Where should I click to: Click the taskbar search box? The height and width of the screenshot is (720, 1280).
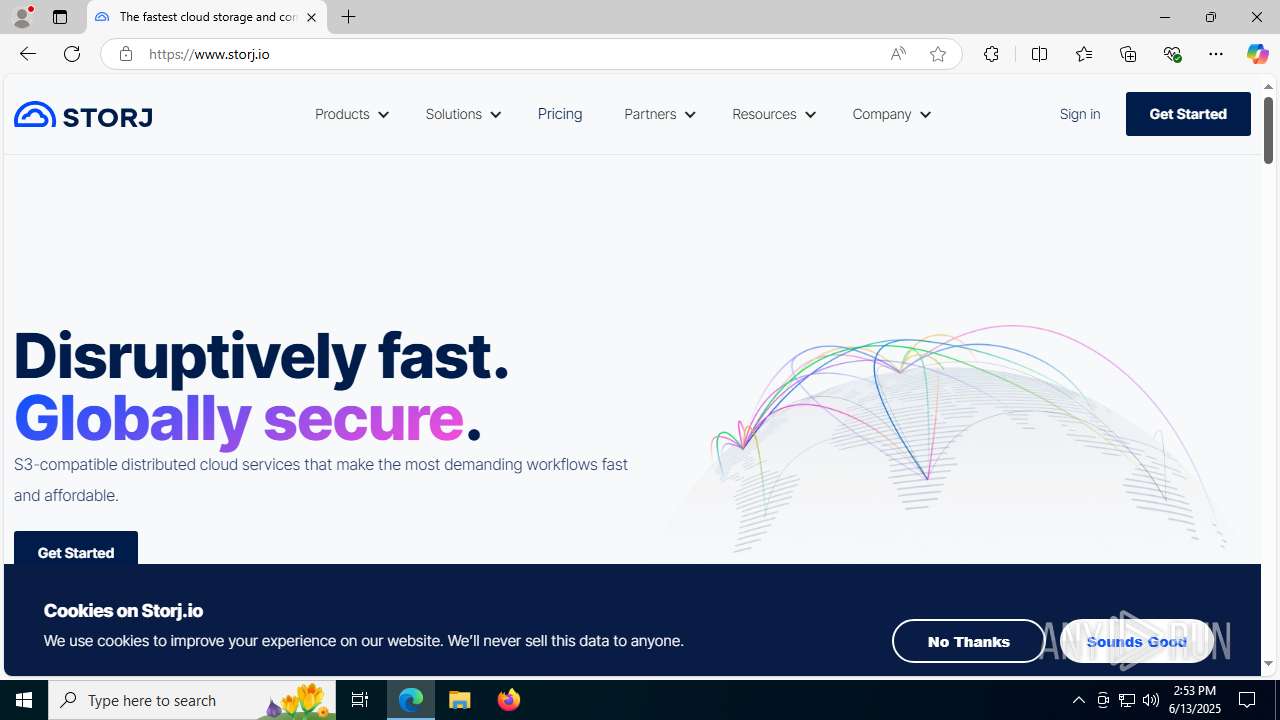click(x=192, y=700)
